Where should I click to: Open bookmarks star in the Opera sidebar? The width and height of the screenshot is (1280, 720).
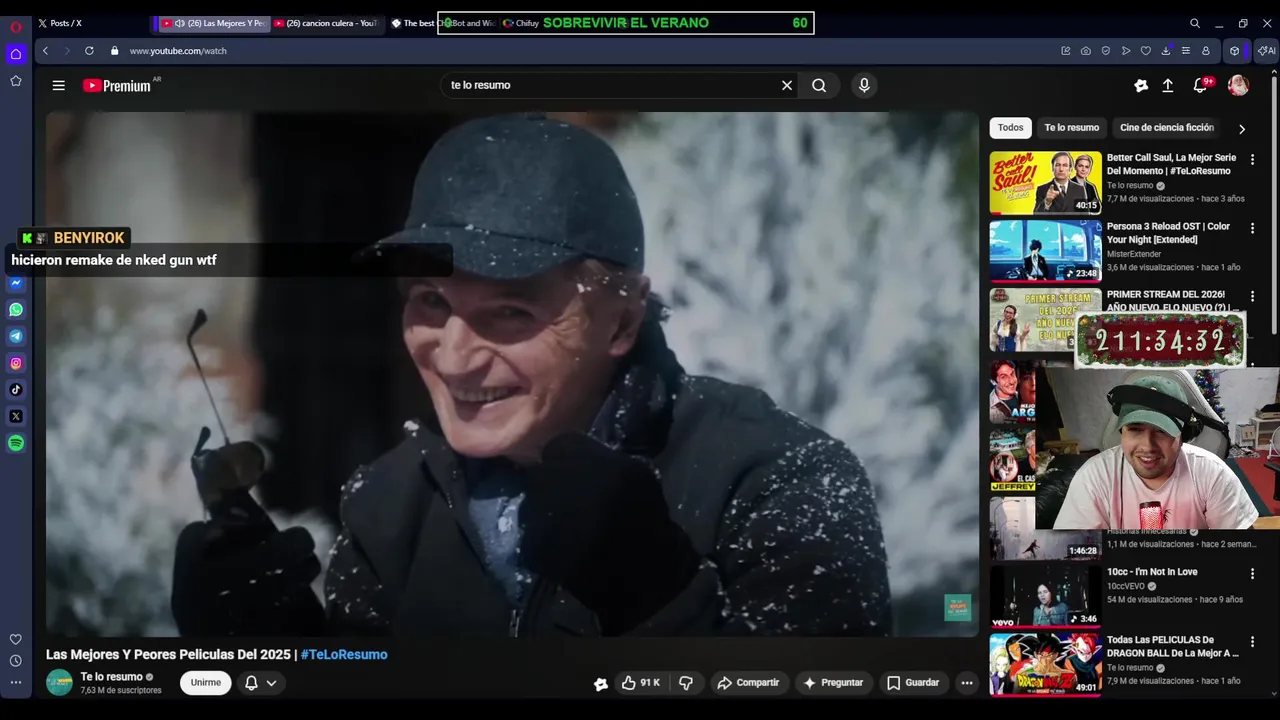pos(16,81)
